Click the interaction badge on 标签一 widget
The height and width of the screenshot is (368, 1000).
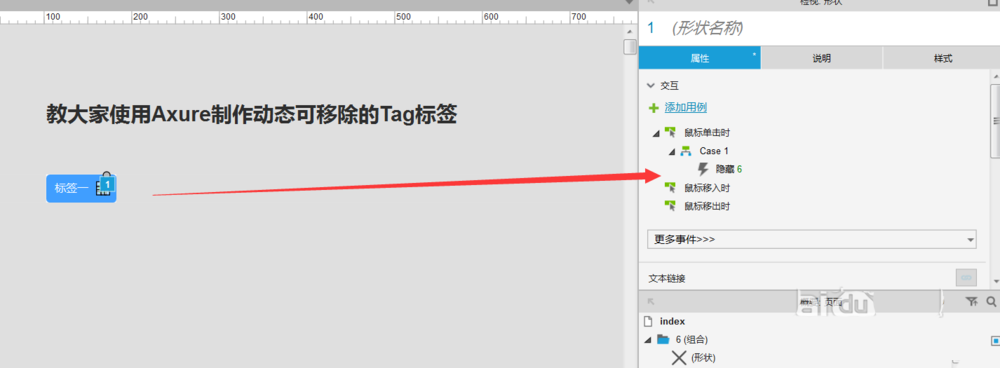[108, 184]
